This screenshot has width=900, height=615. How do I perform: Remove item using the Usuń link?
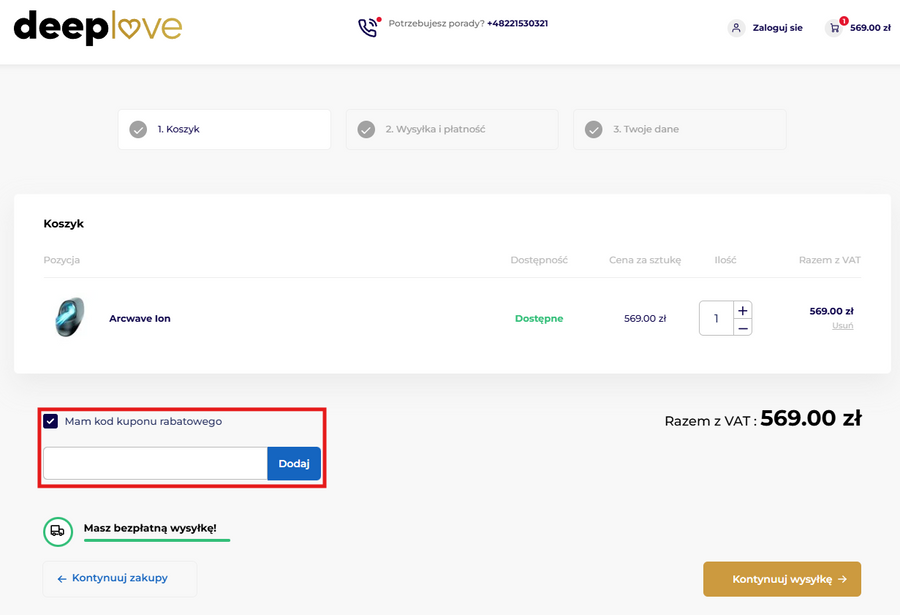[842, 326]
